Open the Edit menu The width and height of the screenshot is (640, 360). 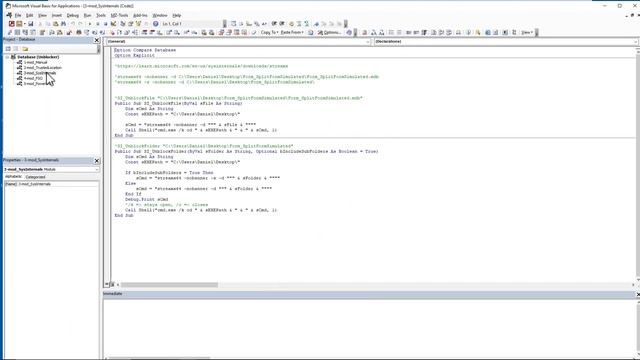coord(29,15)
